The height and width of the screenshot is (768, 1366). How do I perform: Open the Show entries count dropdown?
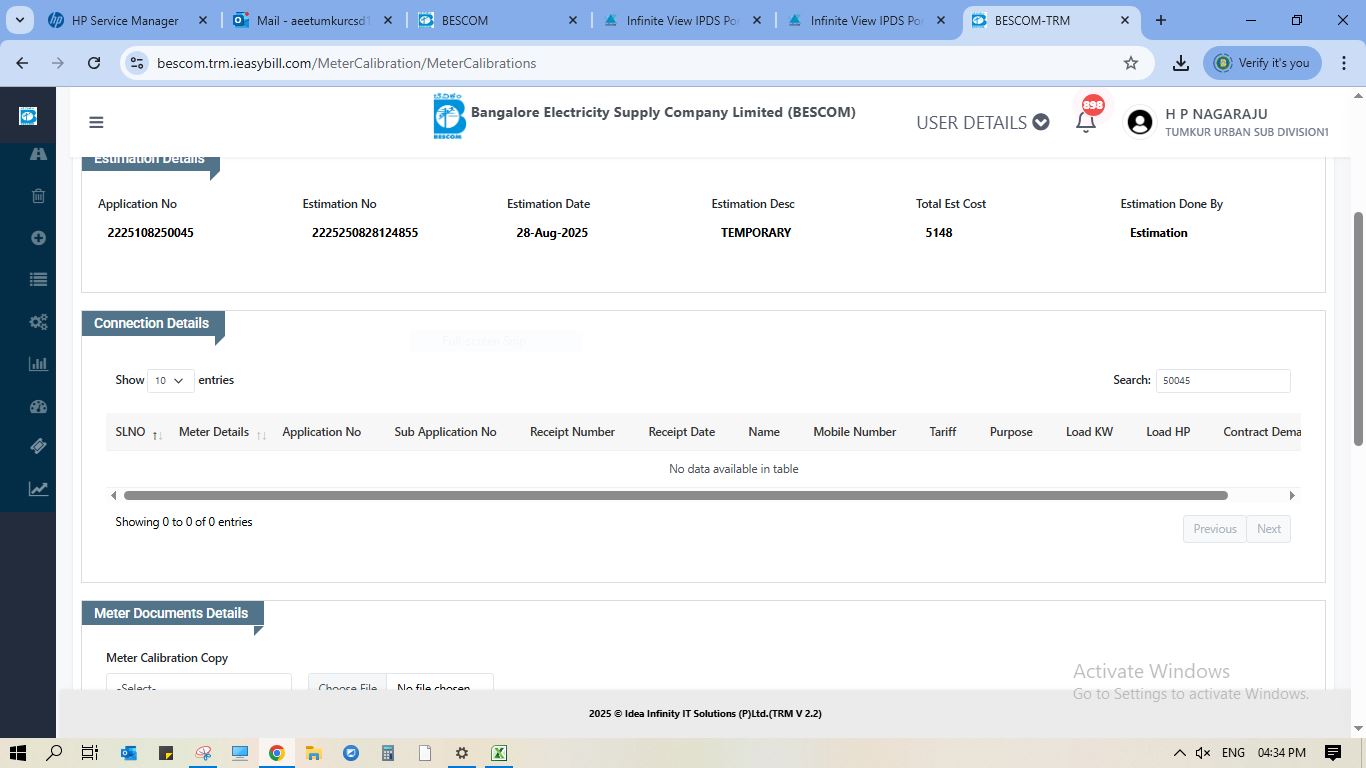(x=170, y=380)
